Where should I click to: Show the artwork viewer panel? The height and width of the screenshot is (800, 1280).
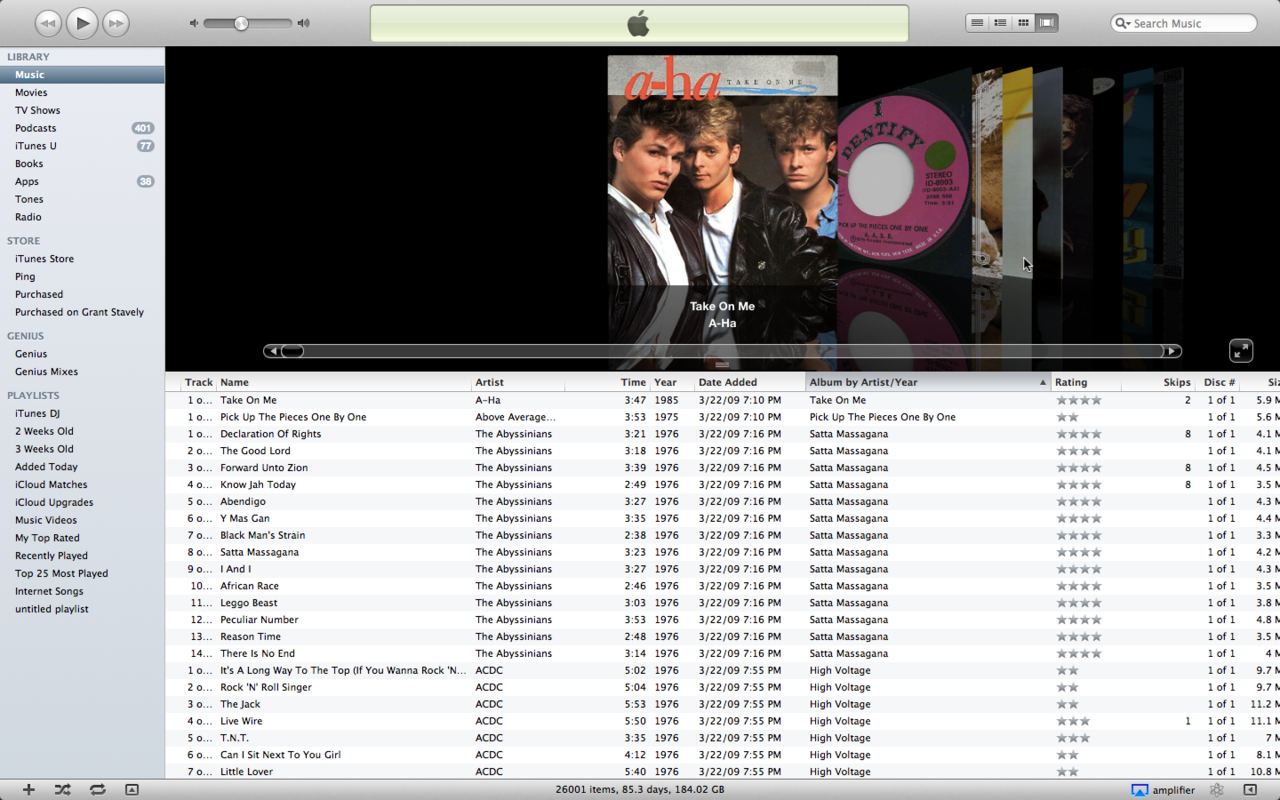[132, 789]
